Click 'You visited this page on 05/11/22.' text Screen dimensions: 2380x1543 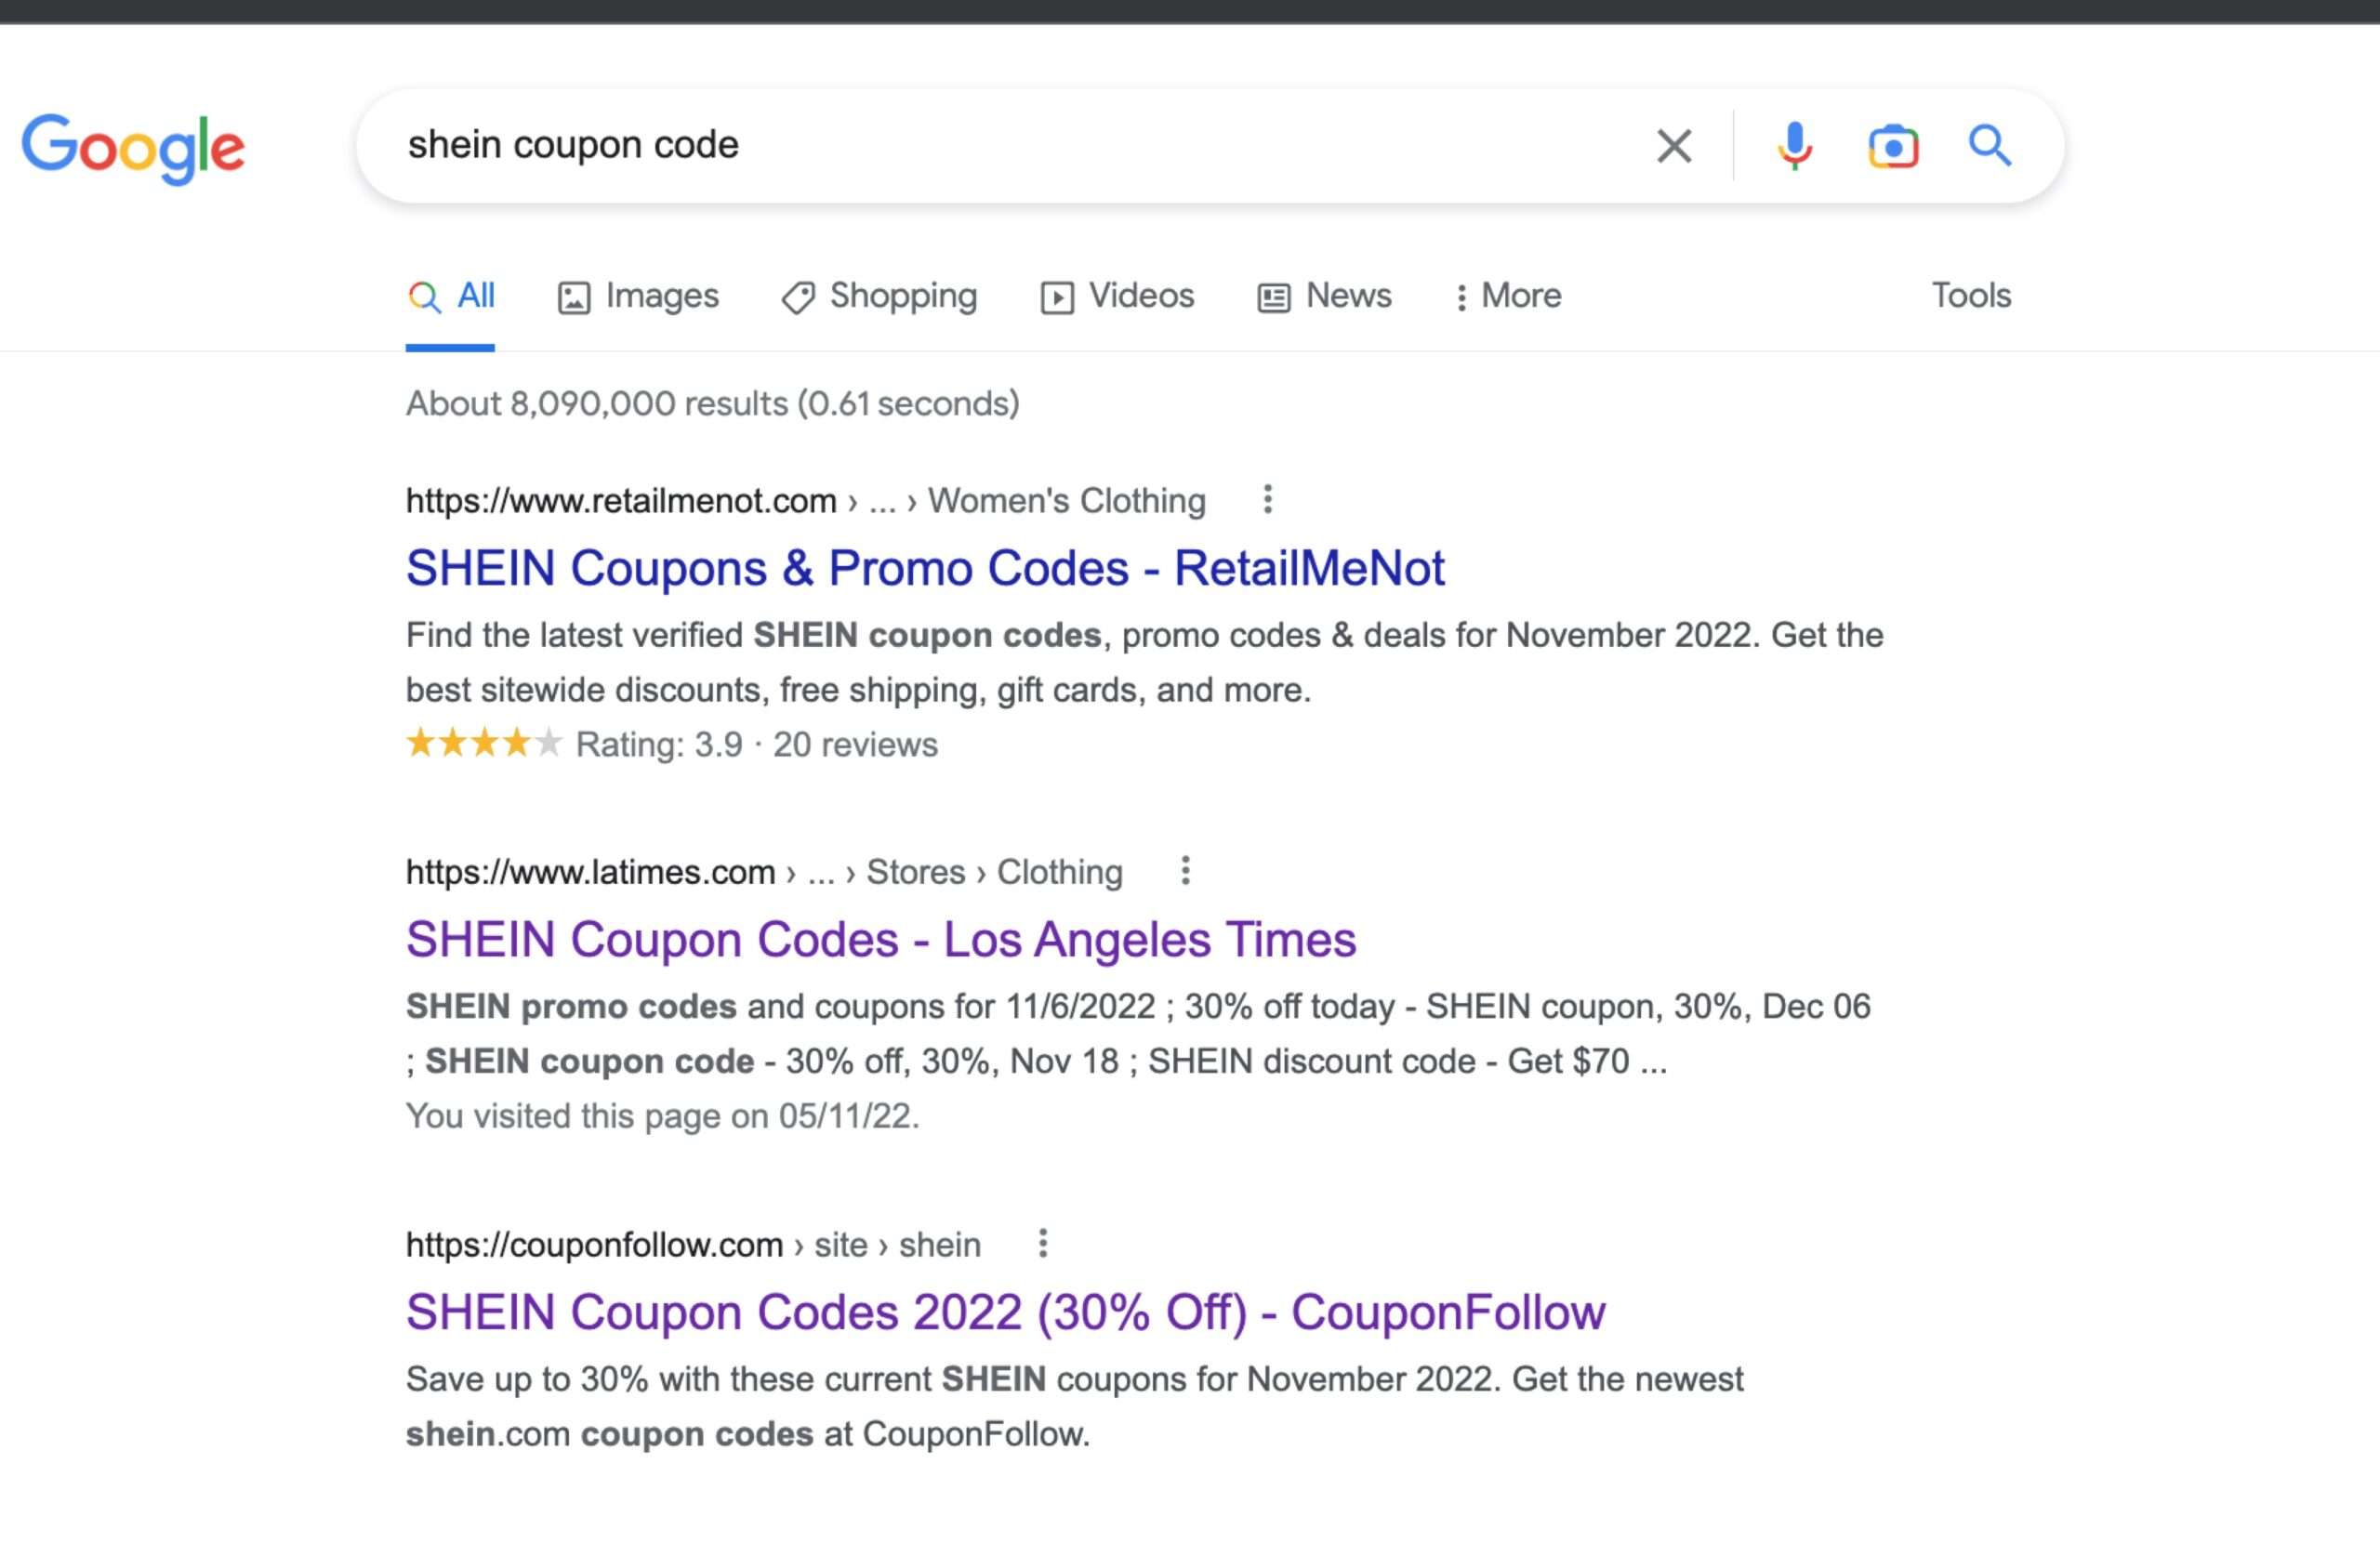663,1116
